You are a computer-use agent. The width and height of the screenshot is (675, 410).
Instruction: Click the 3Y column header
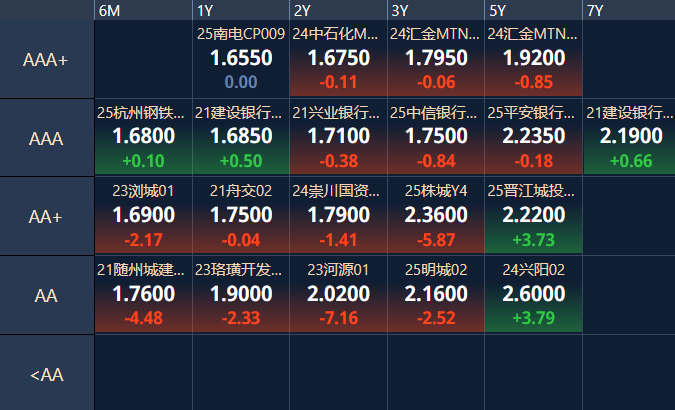(435, 10)
